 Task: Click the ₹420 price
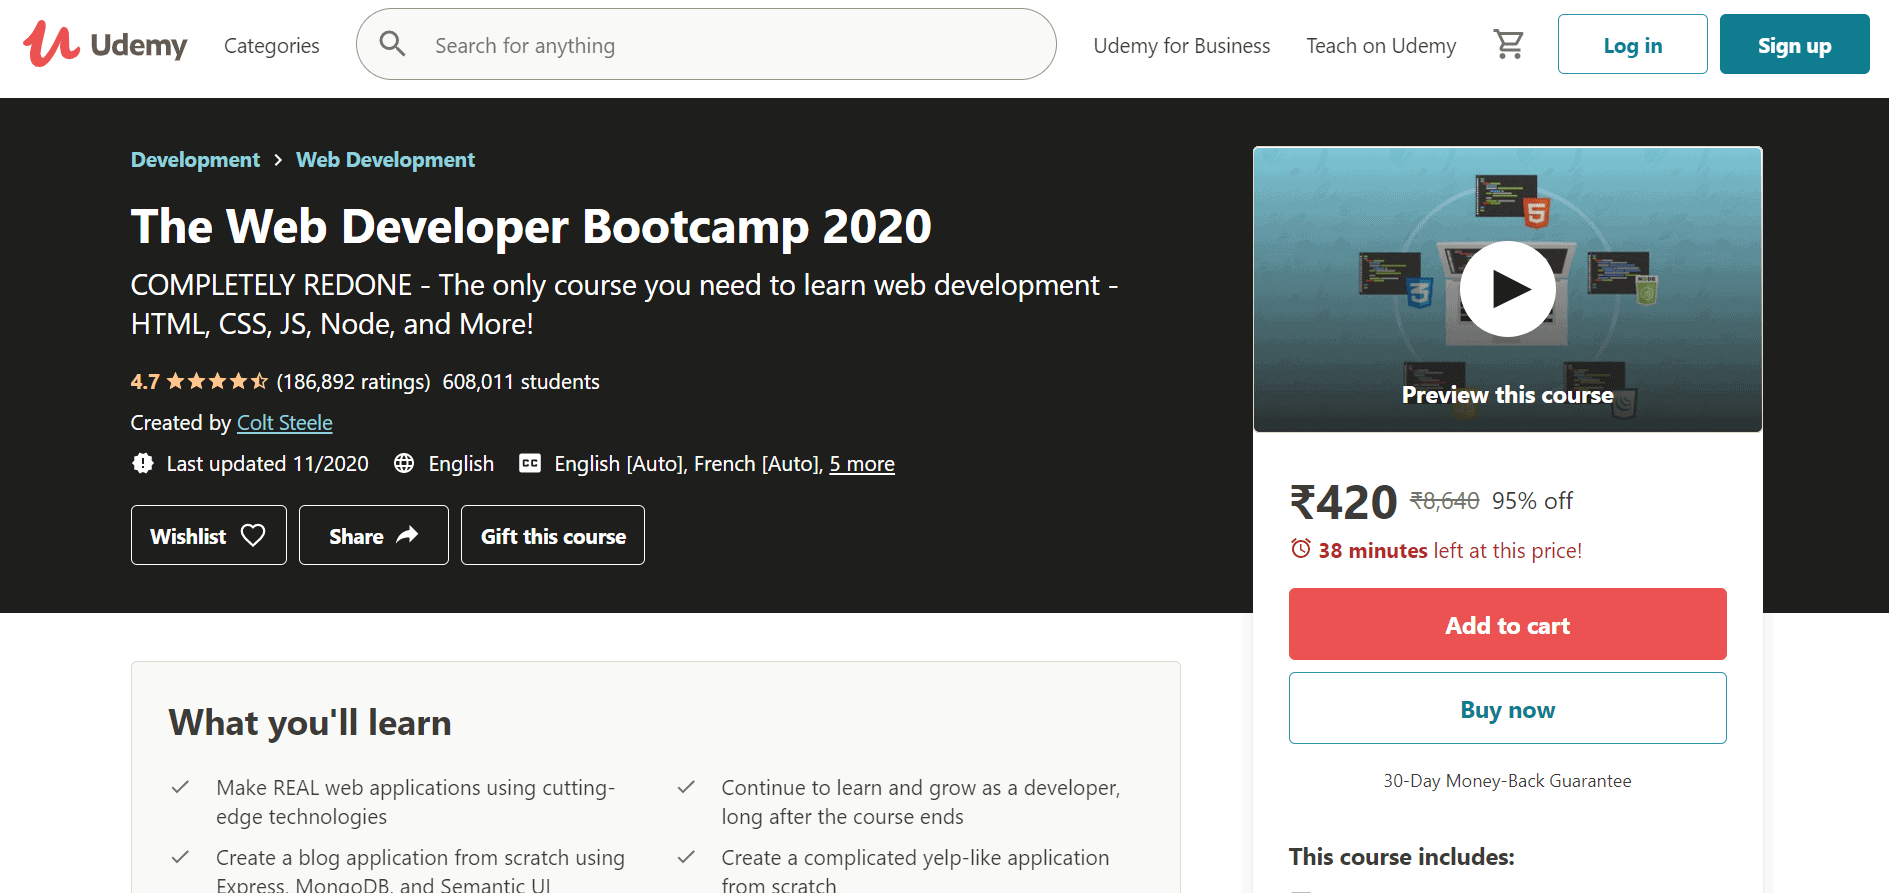[1343, 502]
